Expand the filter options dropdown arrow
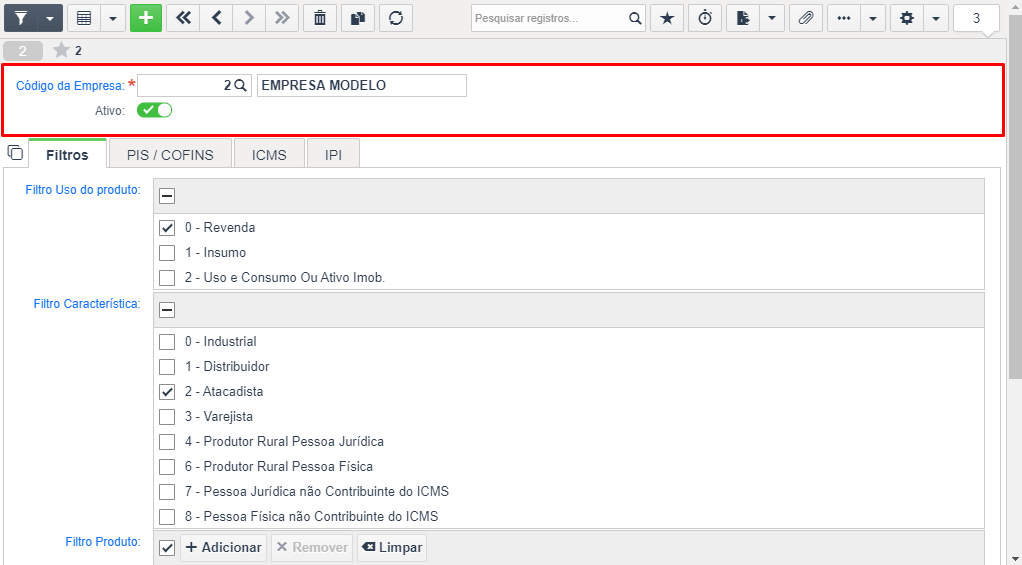Image resolution: width=1022 pixels, height=565 pixels. (x=50, y=18)
